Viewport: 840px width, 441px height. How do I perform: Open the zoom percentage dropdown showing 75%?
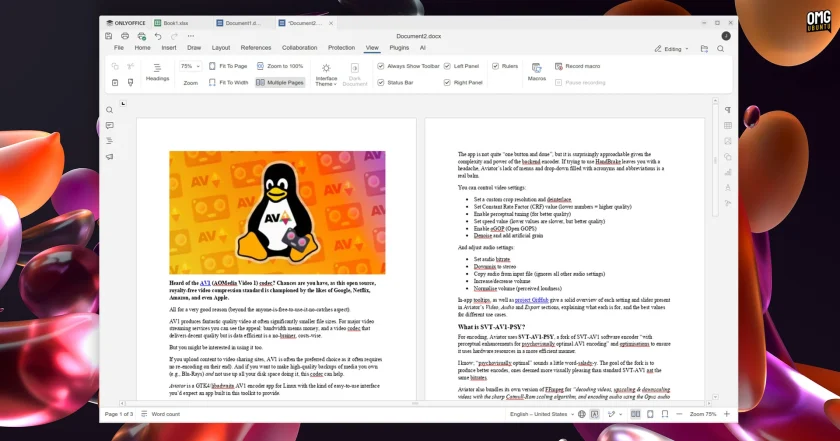190,66
